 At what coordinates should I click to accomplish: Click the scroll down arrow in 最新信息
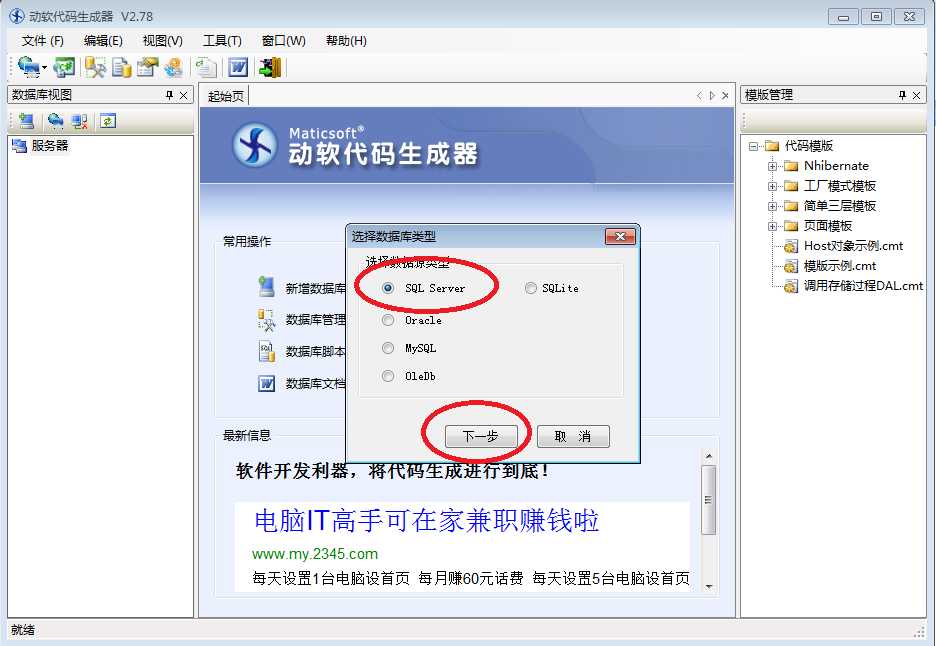(709, 587)
